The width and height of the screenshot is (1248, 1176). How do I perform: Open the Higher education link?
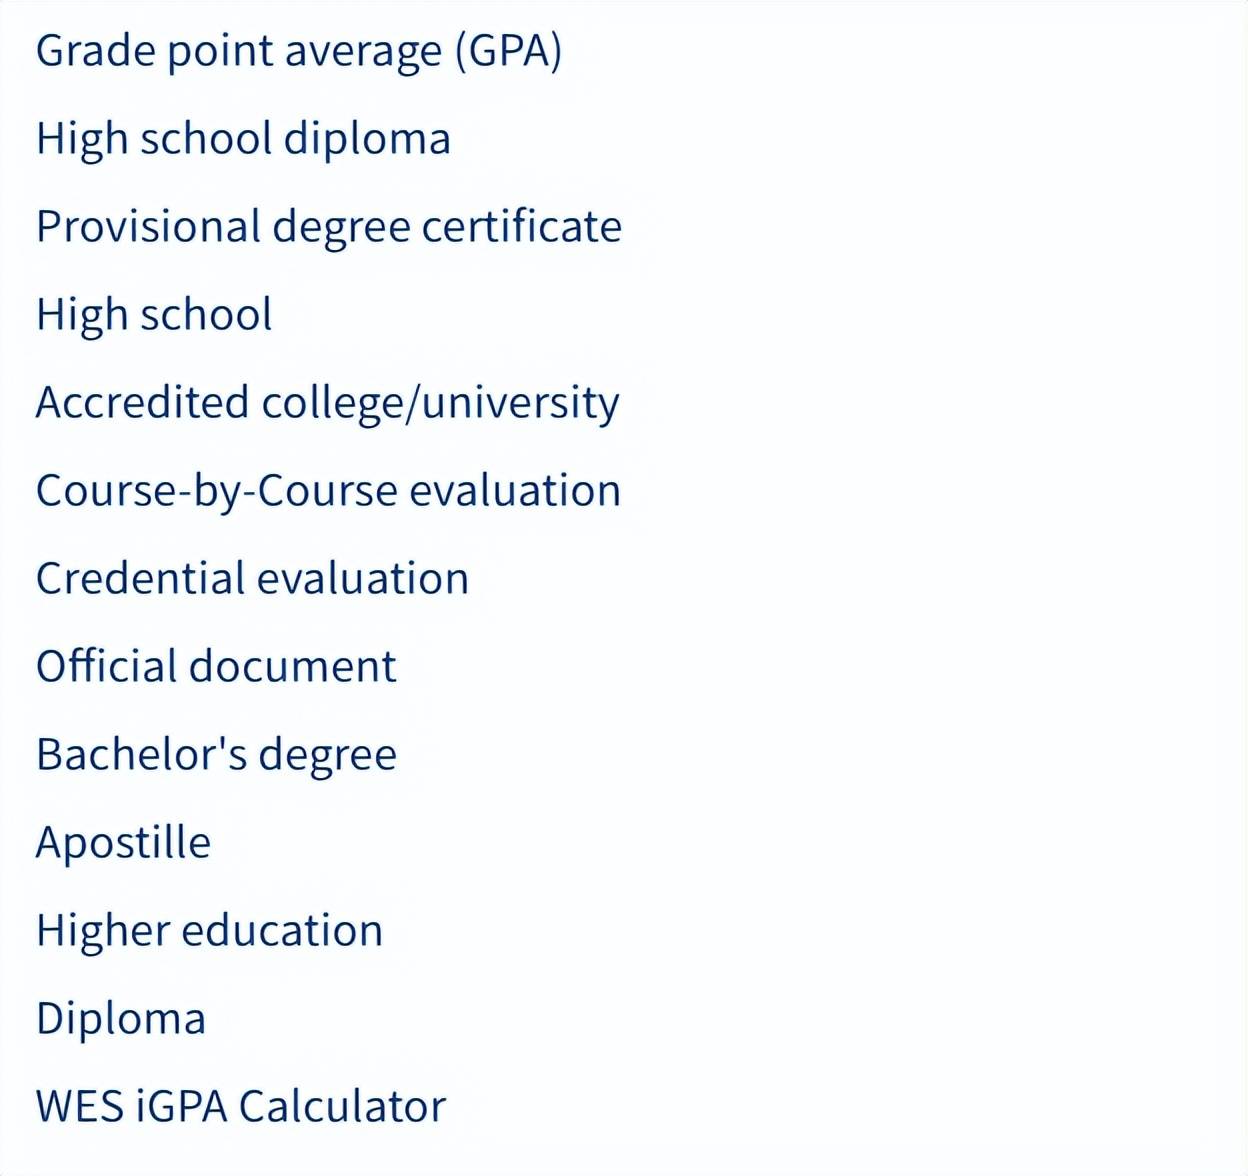tap(209, 931)
